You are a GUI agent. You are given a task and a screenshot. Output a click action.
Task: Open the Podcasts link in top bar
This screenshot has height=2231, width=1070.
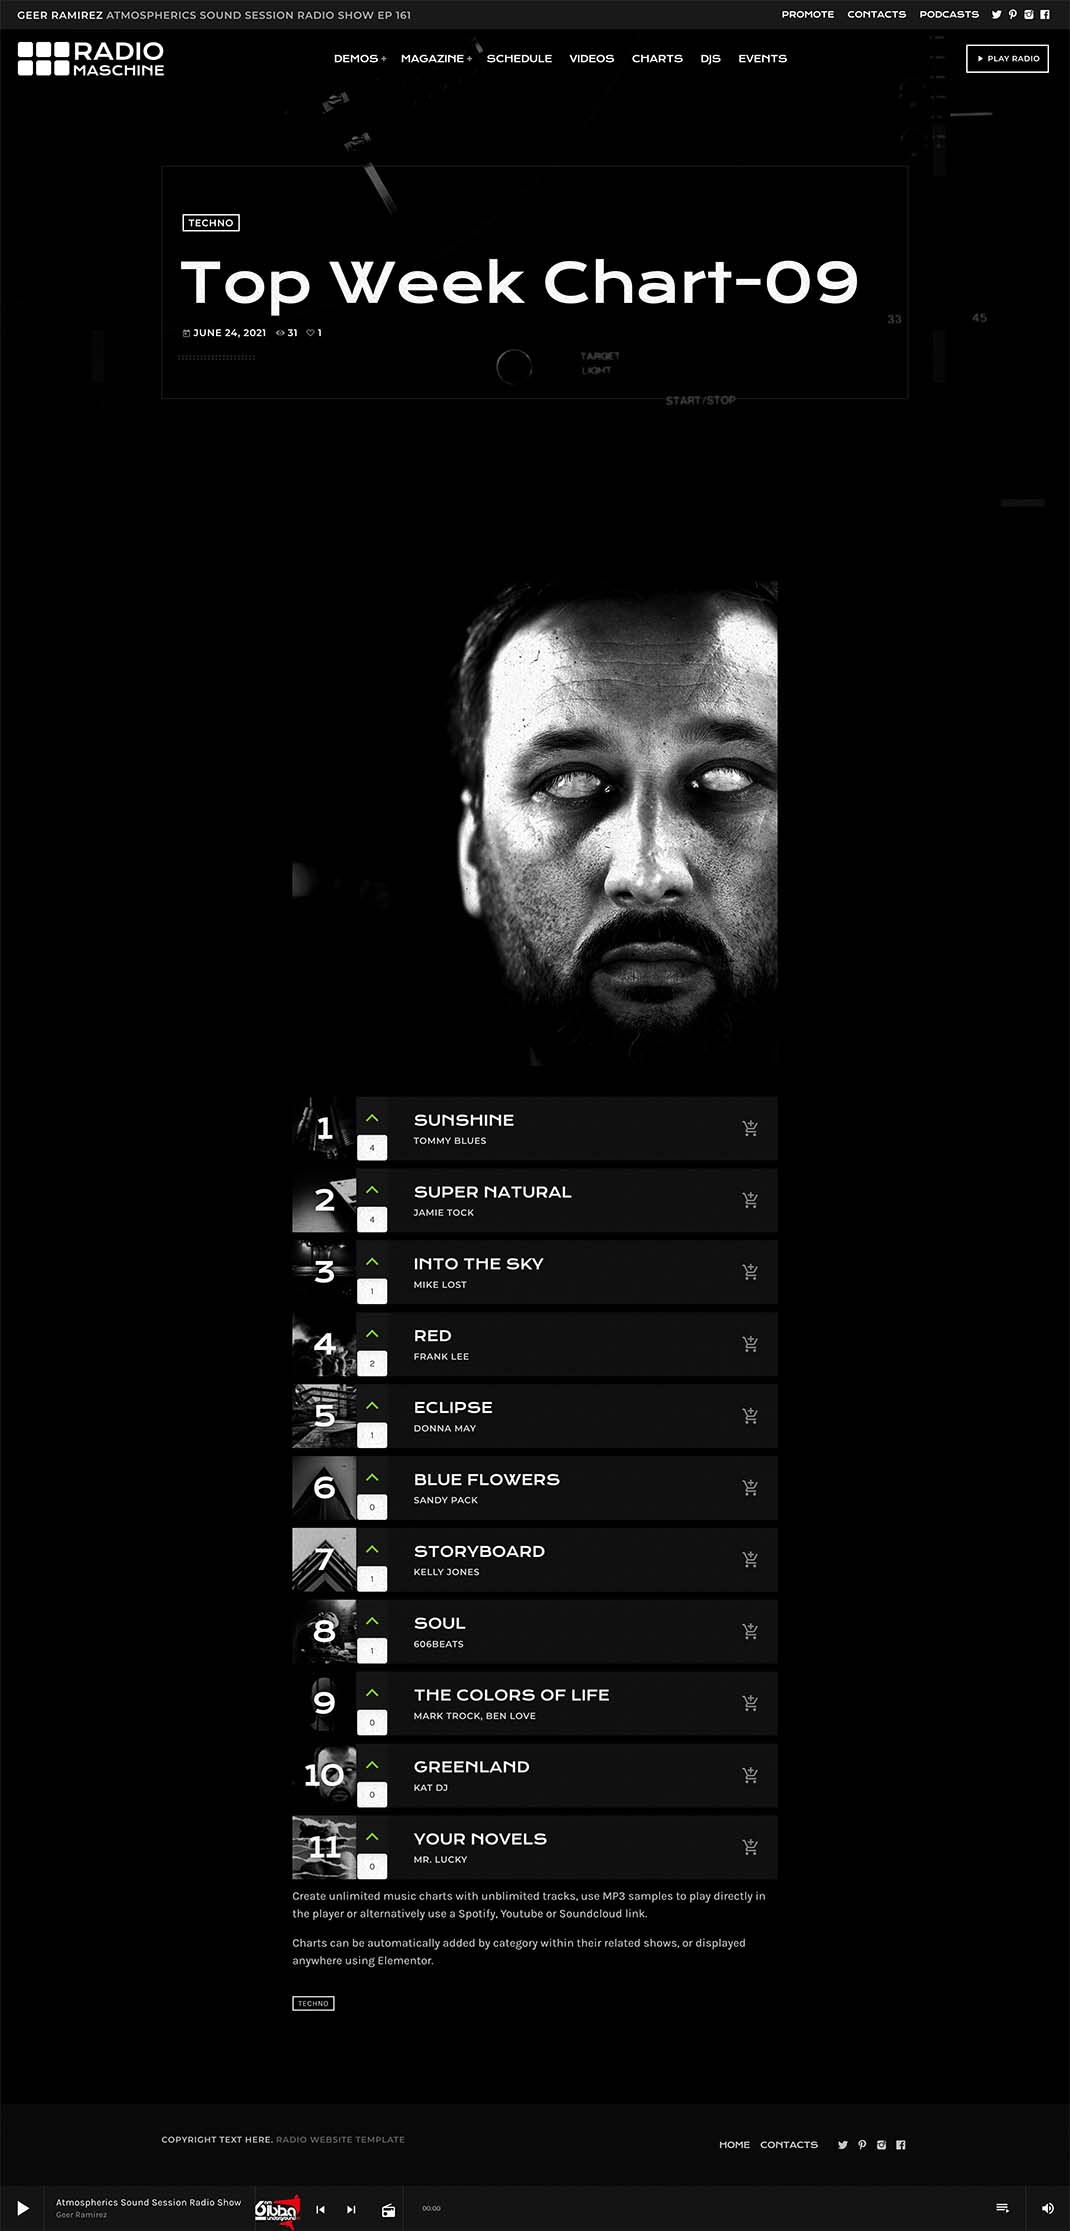pos(949,15)
